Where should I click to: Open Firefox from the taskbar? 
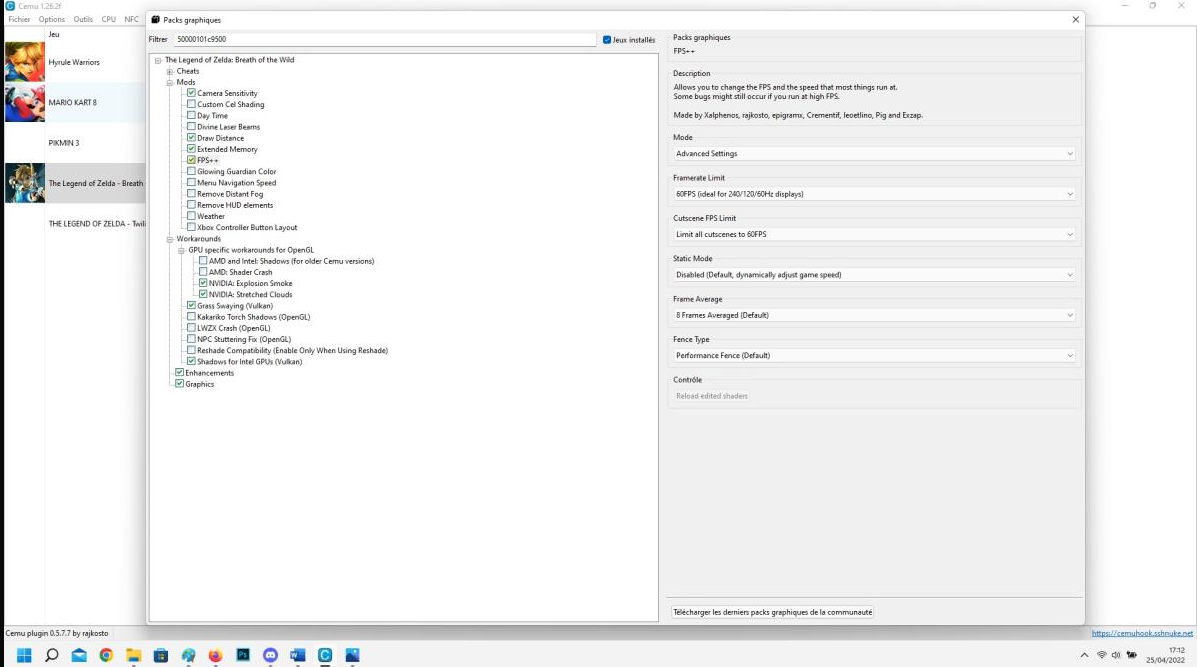click(215, 655)
